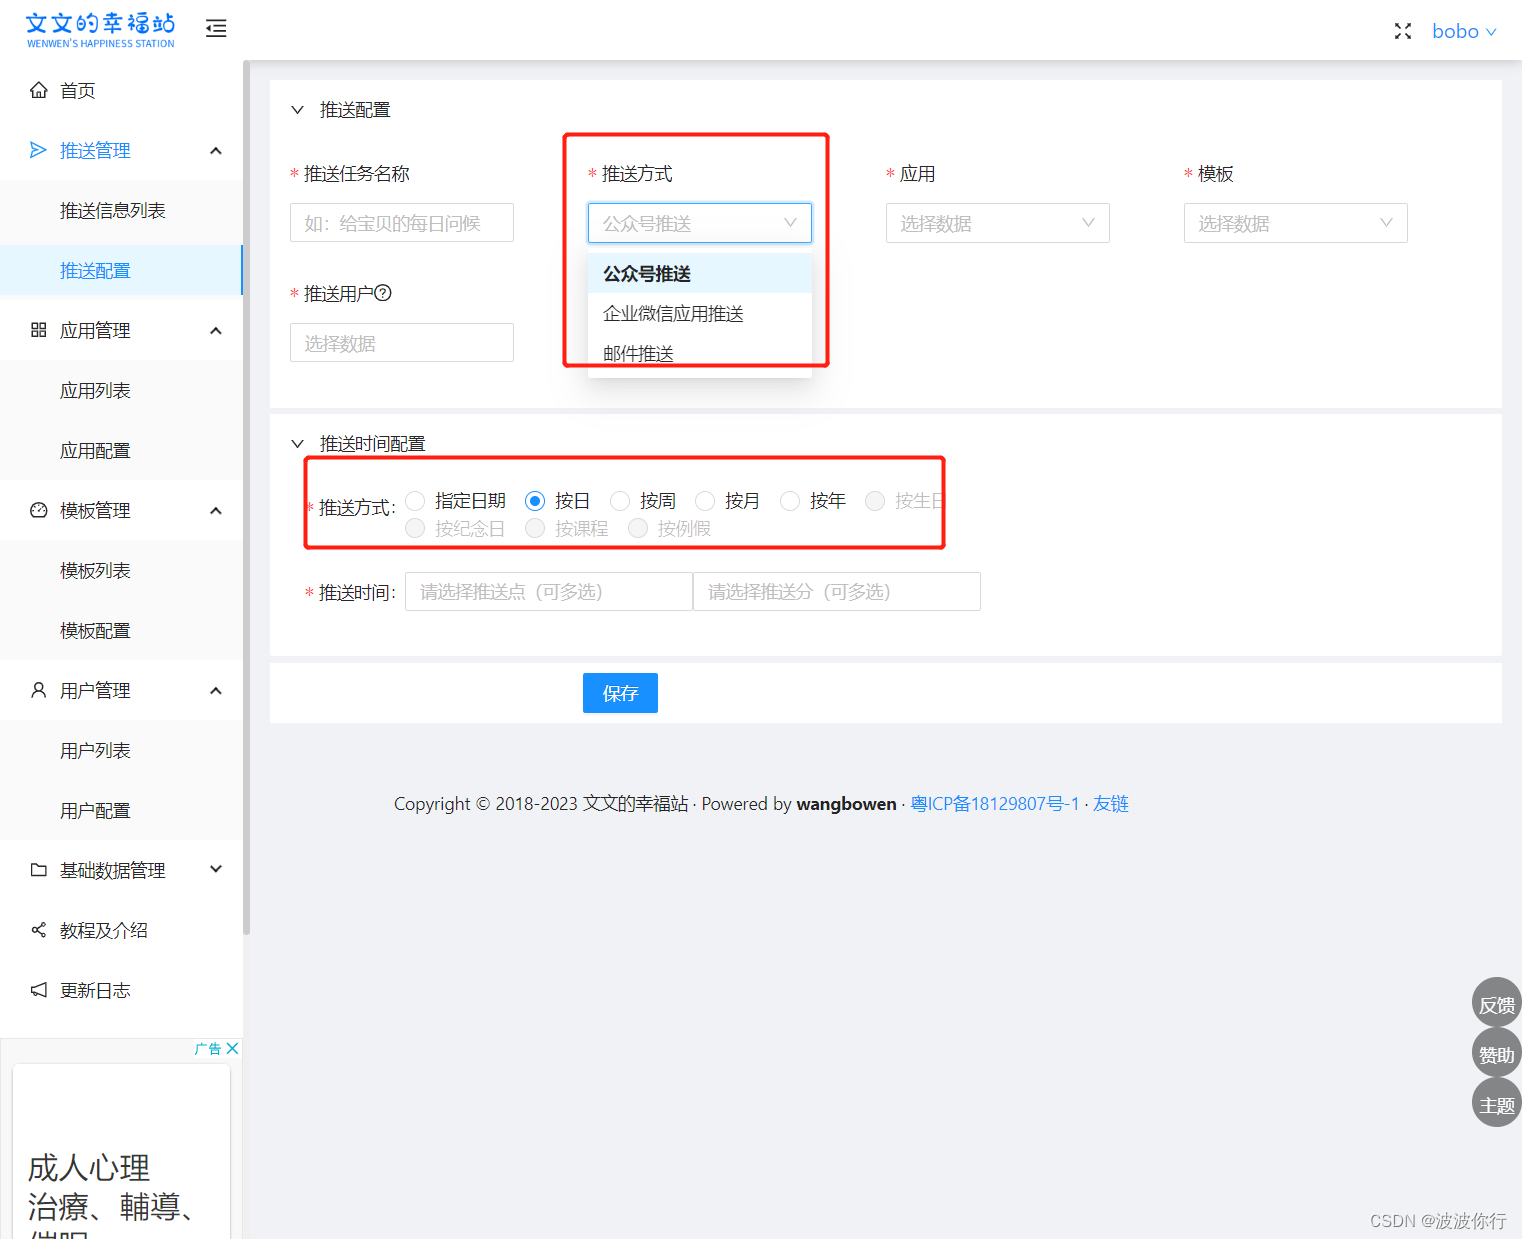
Task: Collapse the 推送配置 section
Action: (x=297, y=110)
